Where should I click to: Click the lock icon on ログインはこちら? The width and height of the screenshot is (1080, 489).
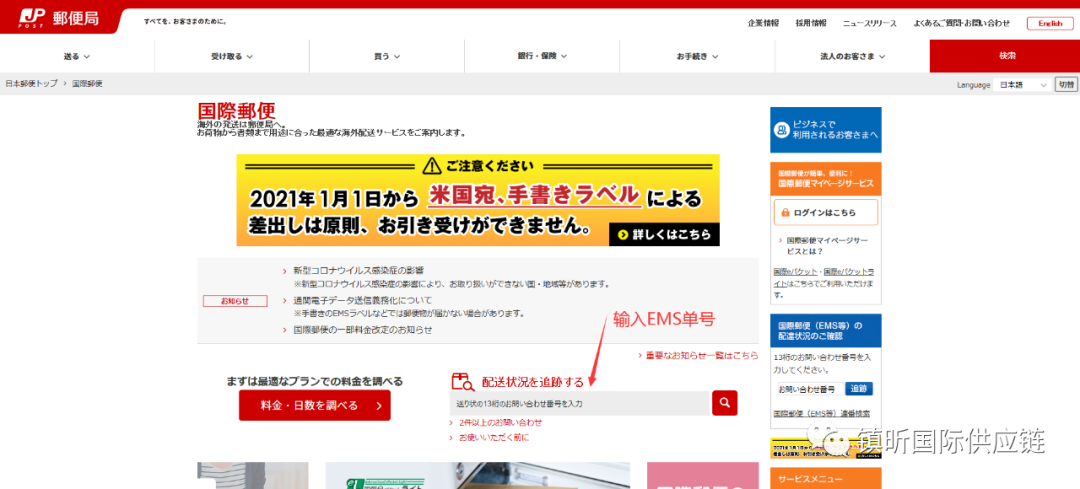(x=785, y=213)
